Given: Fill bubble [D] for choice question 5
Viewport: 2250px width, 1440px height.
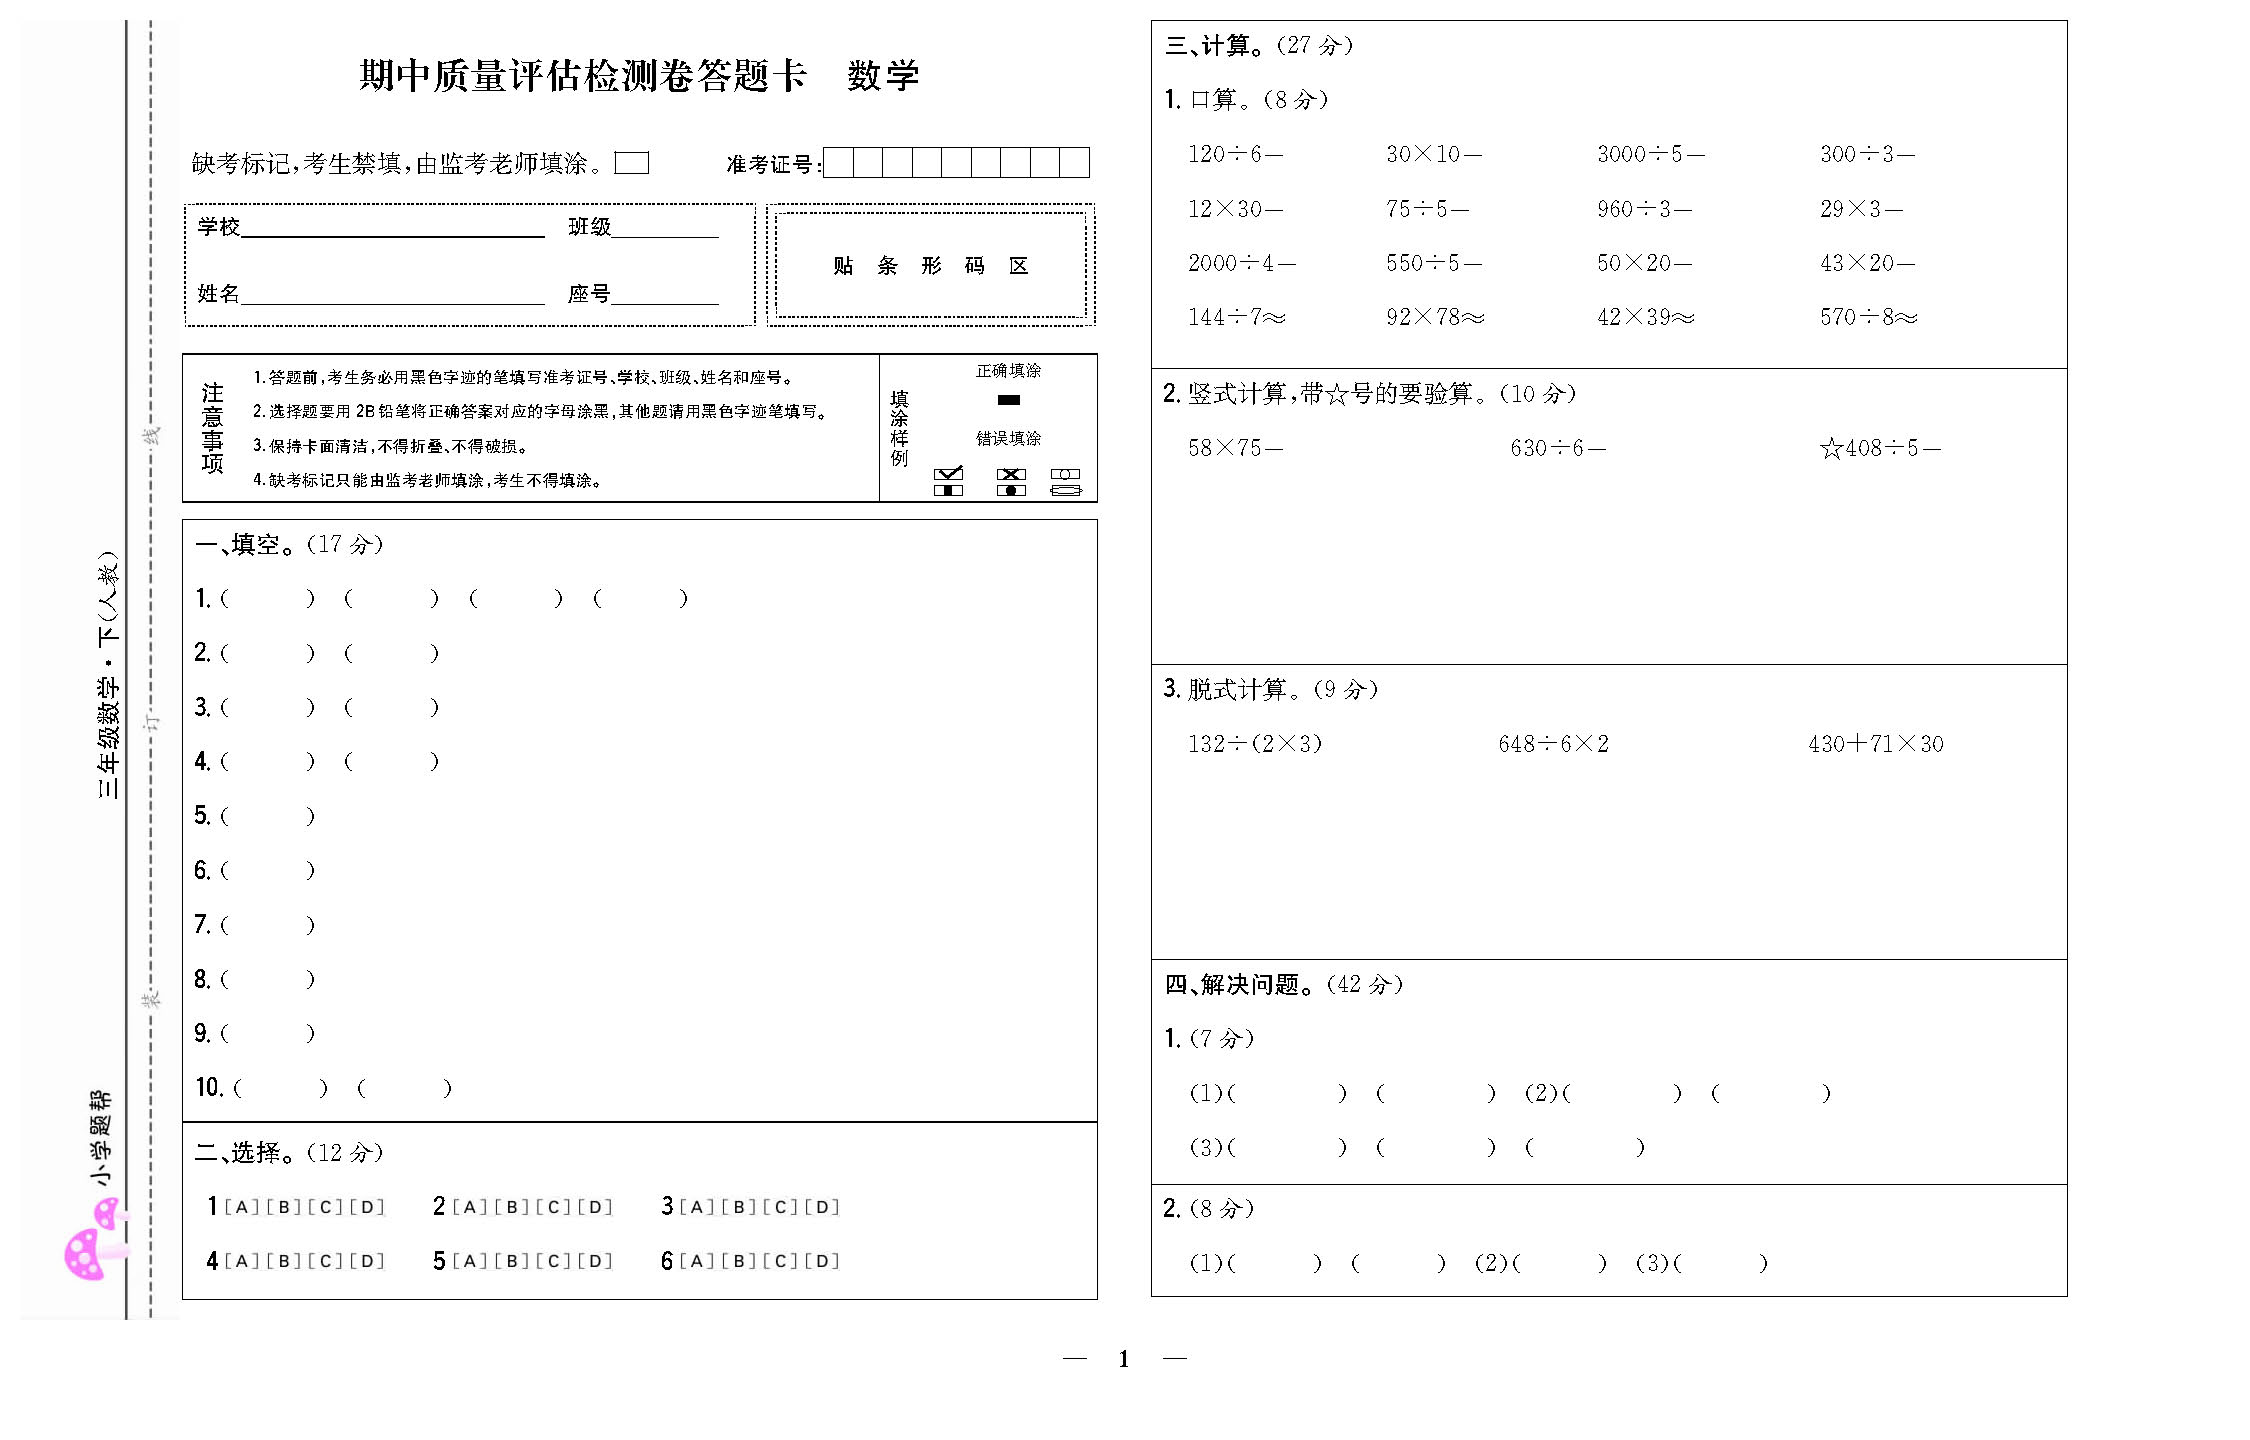Looking at the screenshot, I should coord(595,1261).
